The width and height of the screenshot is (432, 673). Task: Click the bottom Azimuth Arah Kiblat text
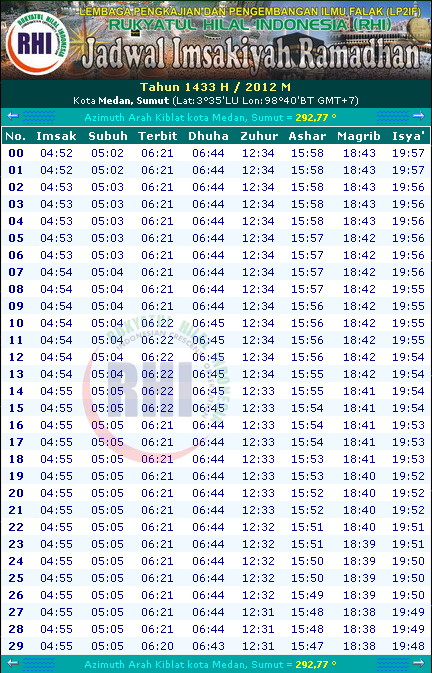(x=210, y=664)
